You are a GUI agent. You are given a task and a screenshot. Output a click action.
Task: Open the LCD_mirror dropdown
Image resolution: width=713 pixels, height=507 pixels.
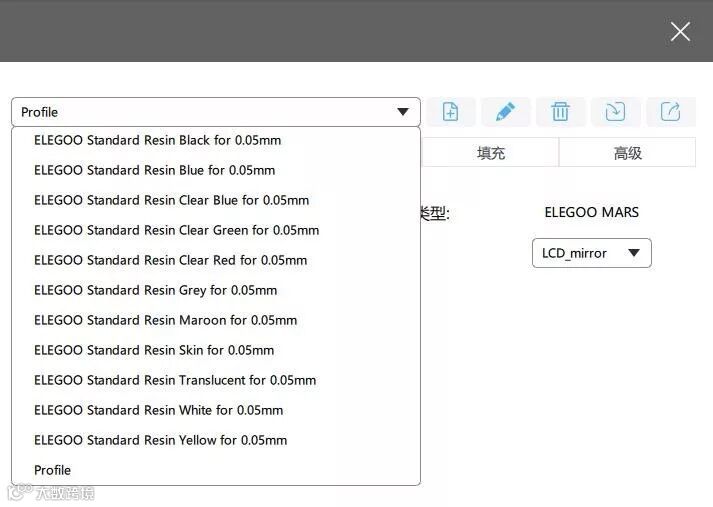pos(592,253)
